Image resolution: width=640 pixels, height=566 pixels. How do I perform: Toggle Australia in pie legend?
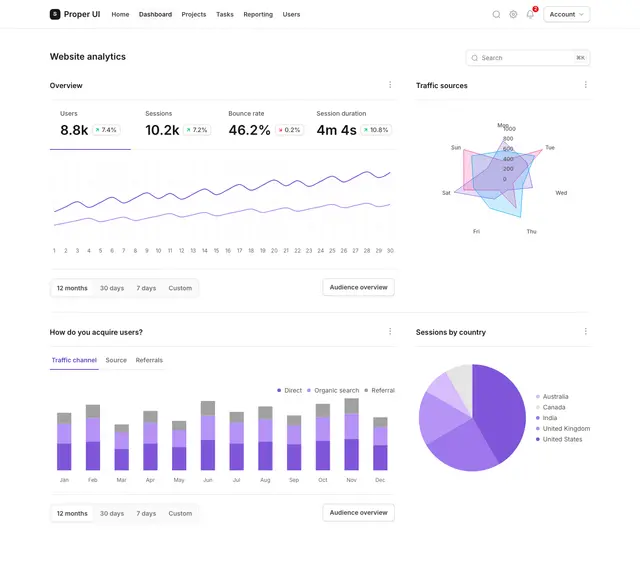552,397
